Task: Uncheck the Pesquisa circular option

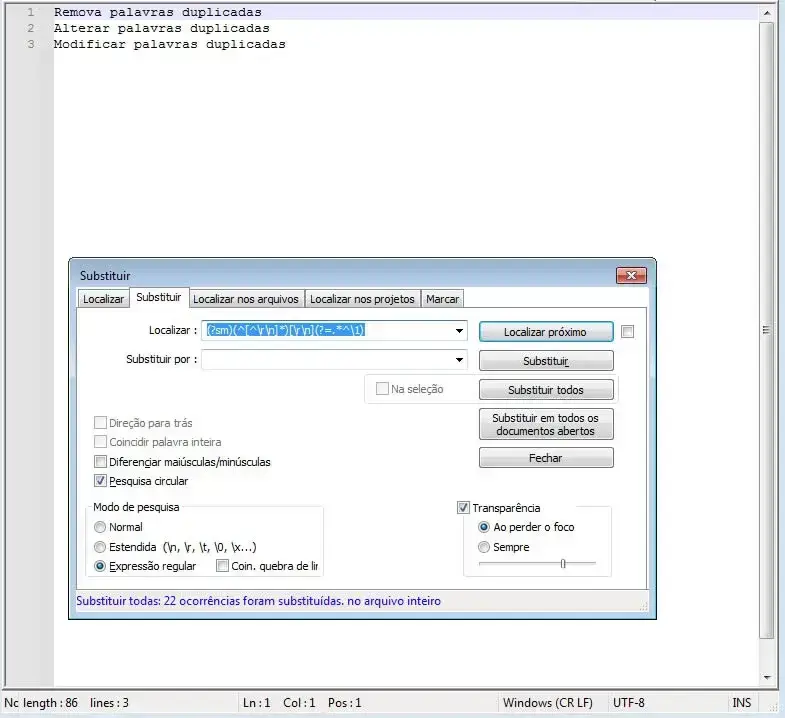Action: [x=100, y=481]
